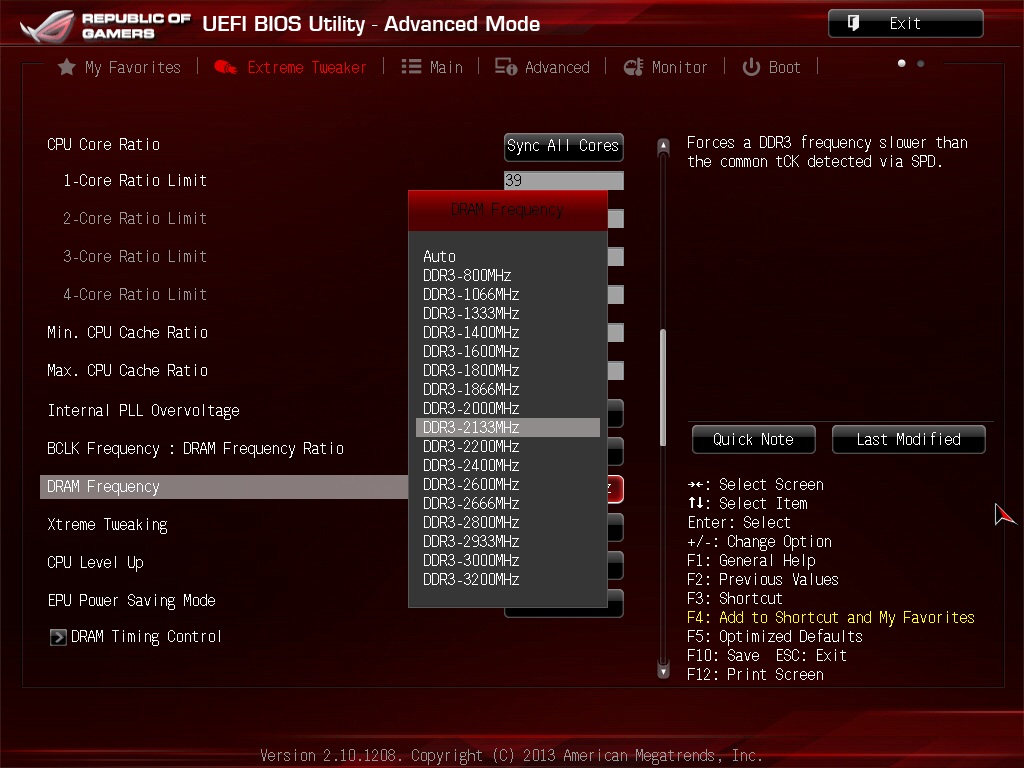Pick the DDR3-2400MHz option
1024x768 pixels.
pos(471,466)
